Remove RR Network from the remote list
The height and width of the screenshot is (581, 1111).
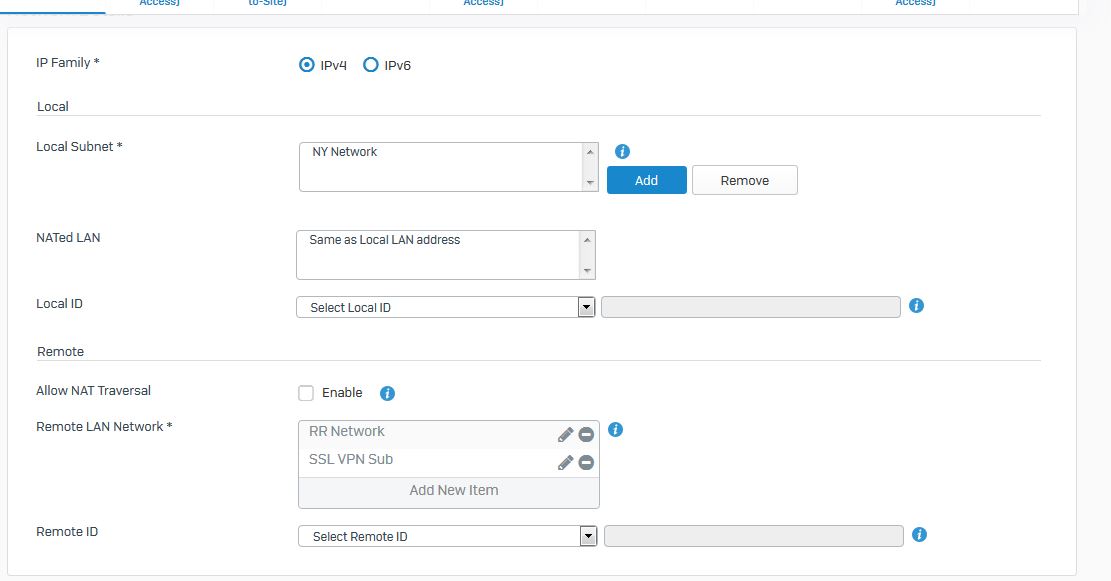(586, 434)
